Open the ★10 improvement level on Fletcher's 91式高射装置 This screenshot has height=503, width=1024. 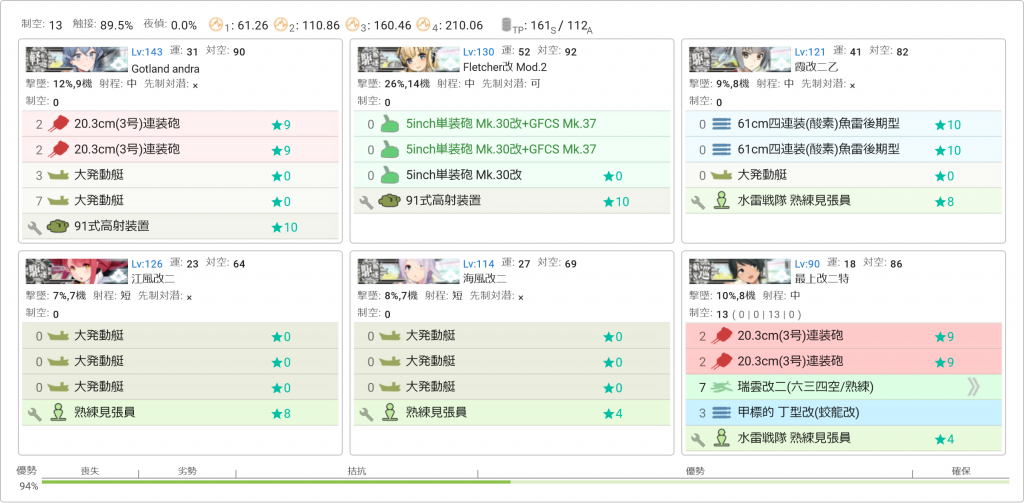pos(616,201)
